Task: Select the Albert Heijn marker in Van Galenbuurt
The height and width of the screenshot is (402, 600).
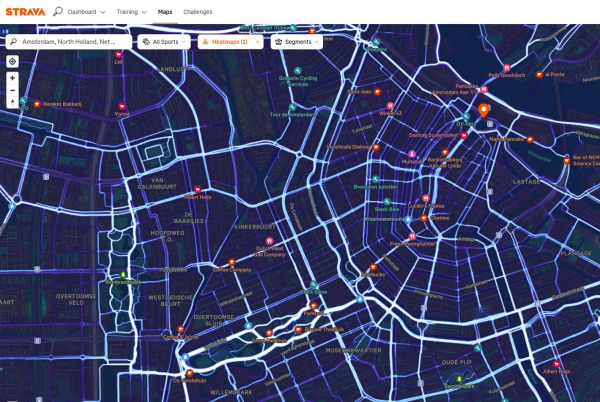Action: tap(197, 189)
